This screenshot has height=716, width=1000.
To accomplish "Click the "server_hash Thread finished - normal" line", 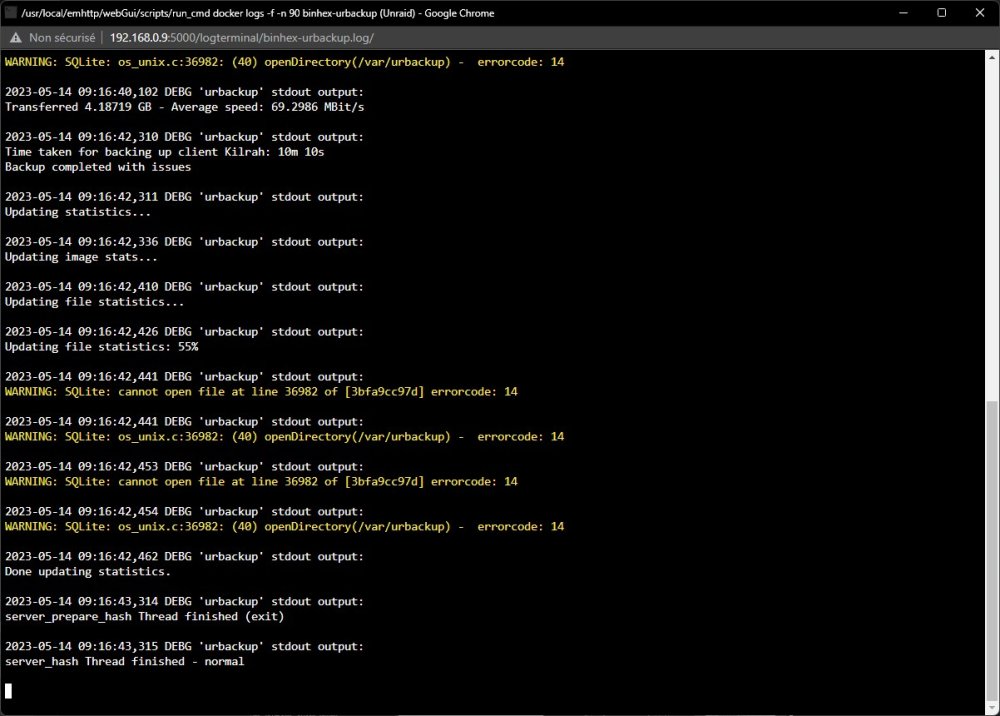I will pos(124,662).
